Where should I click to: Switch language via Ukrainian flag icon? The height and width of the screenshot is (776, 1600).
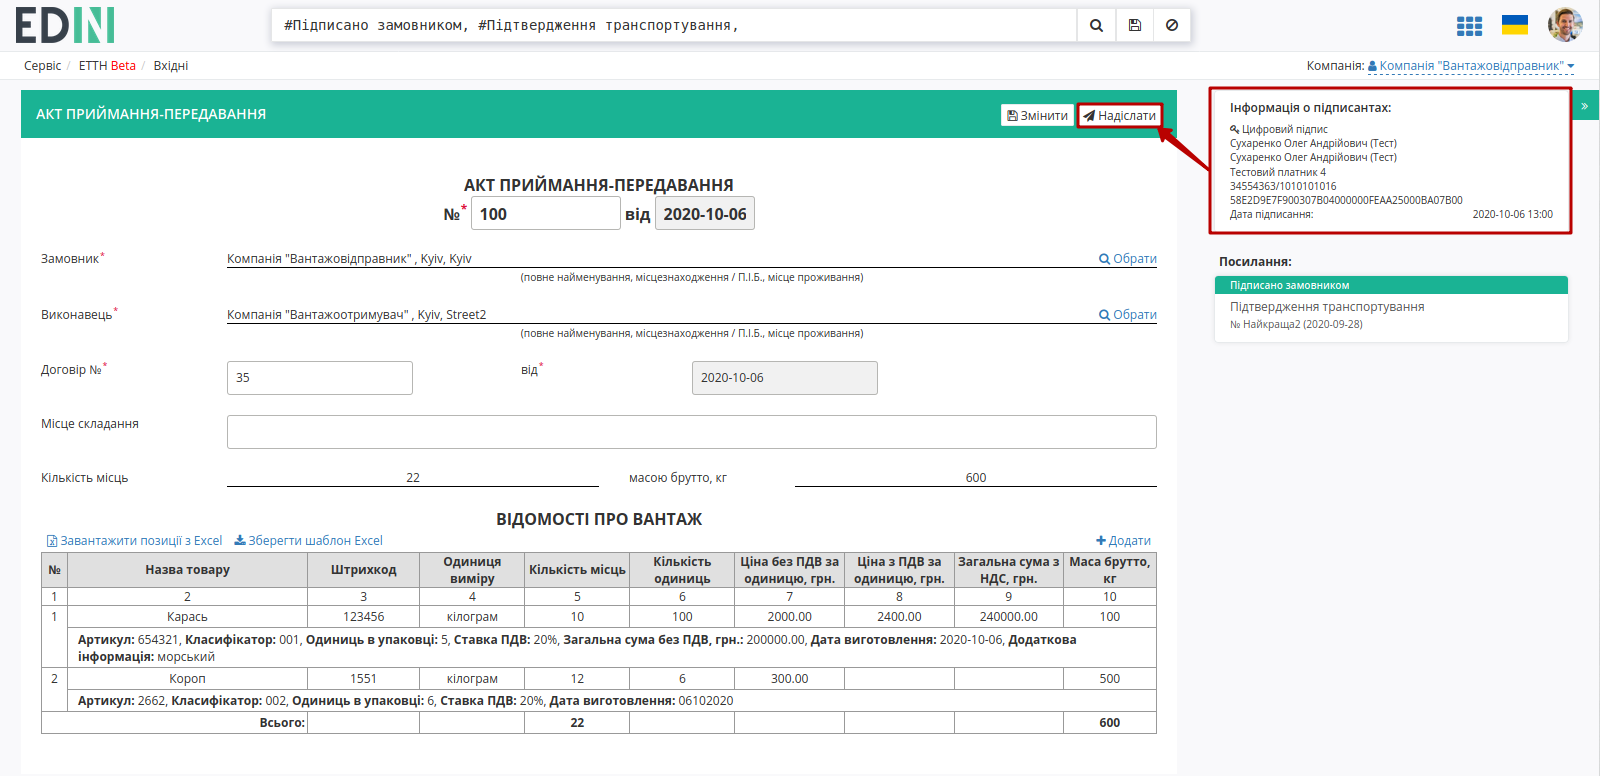pyautogui.click(x=1515, y=25)
